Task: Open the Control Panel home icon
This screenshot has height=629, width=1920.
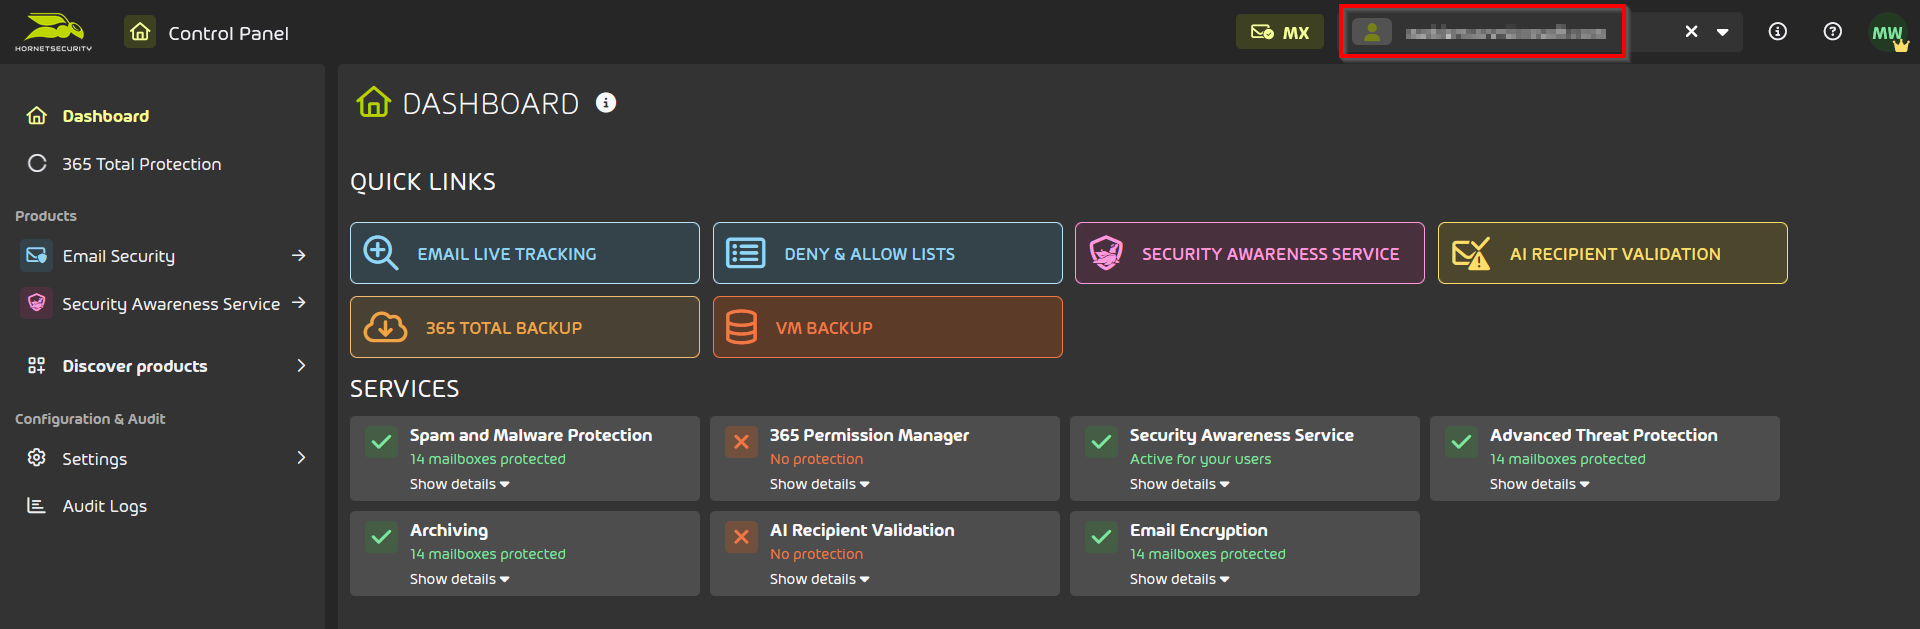Action: (x=140, y=32)
